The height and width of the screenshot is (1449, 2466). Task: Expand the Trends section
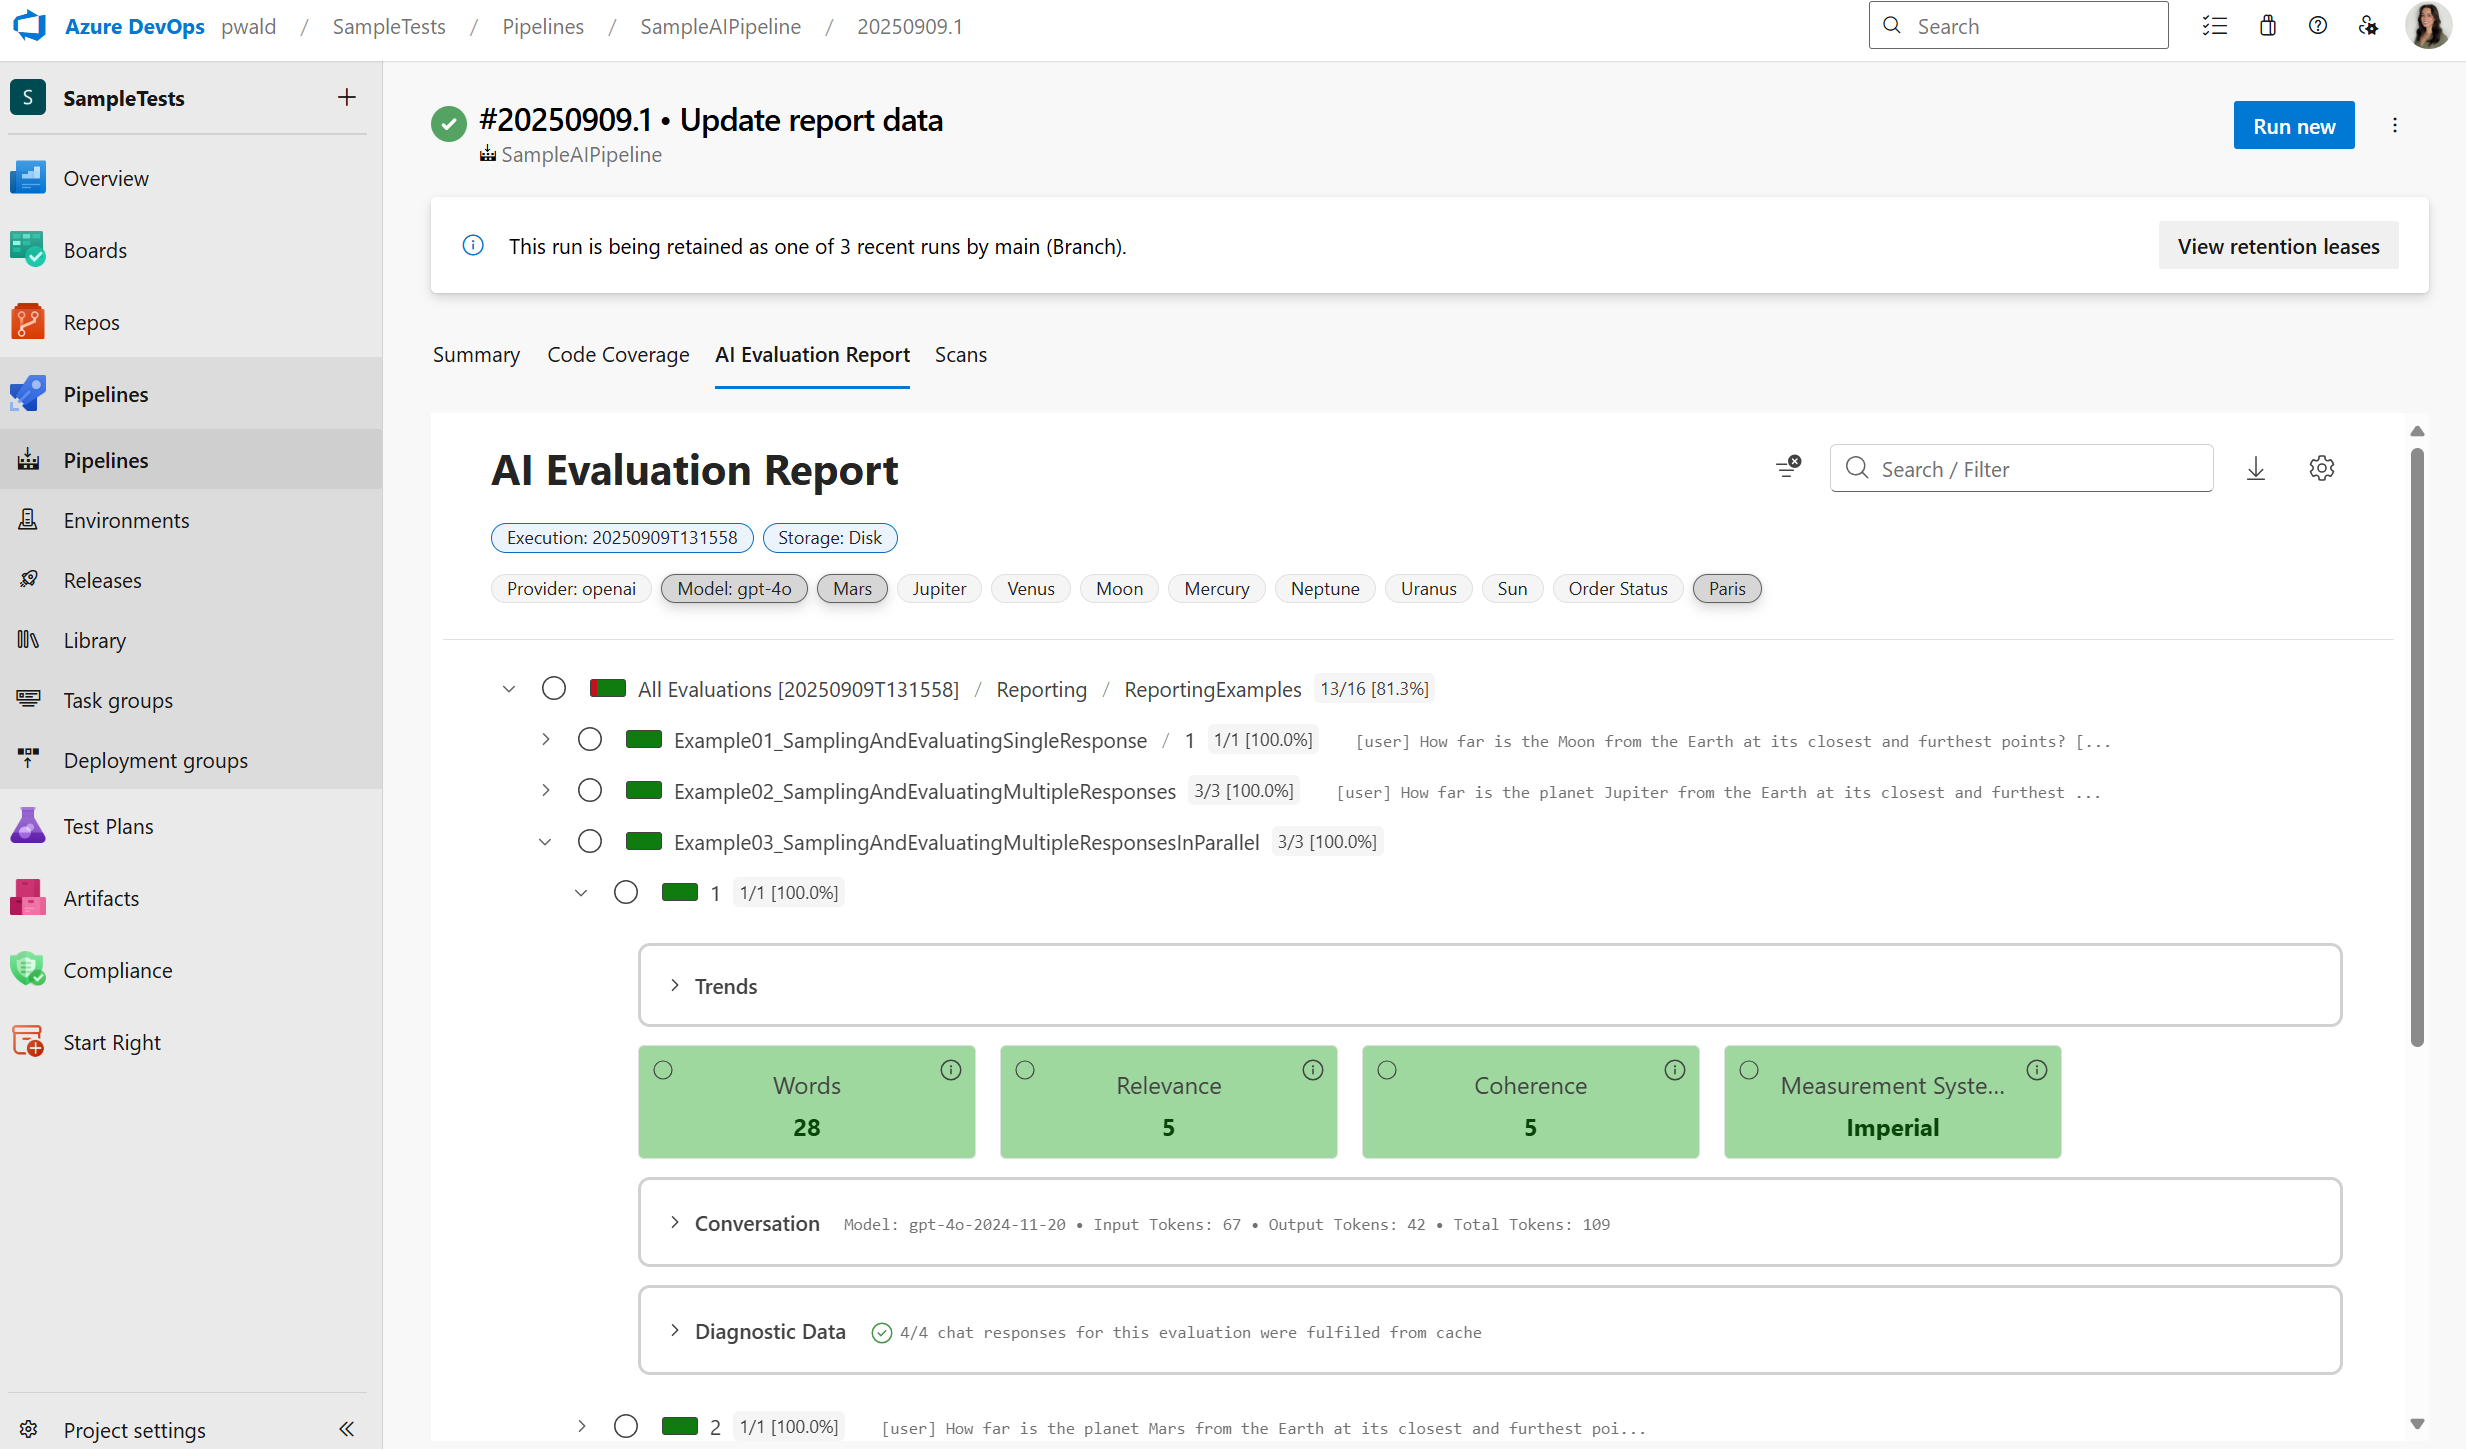click(675, 986)
